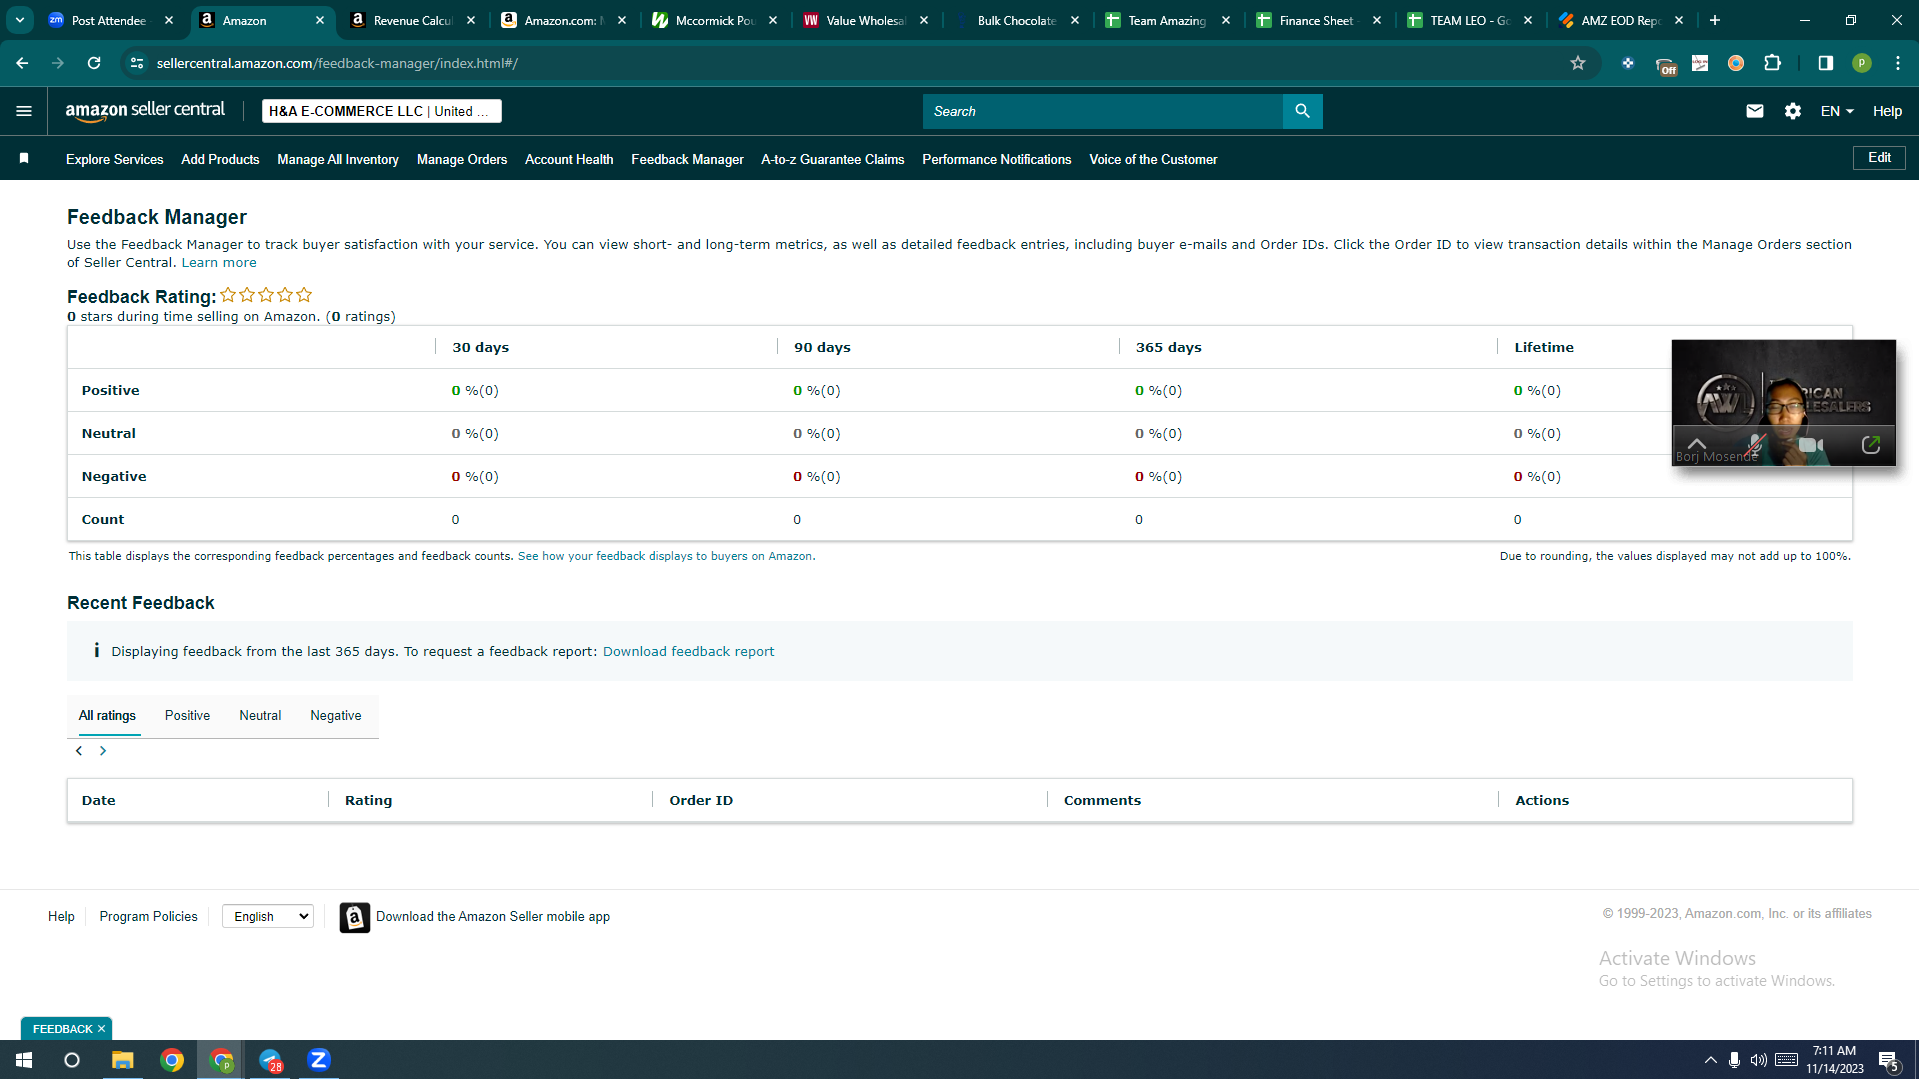Open the Help link in header
The image size is (1919, 1079).
point(1887,111)
